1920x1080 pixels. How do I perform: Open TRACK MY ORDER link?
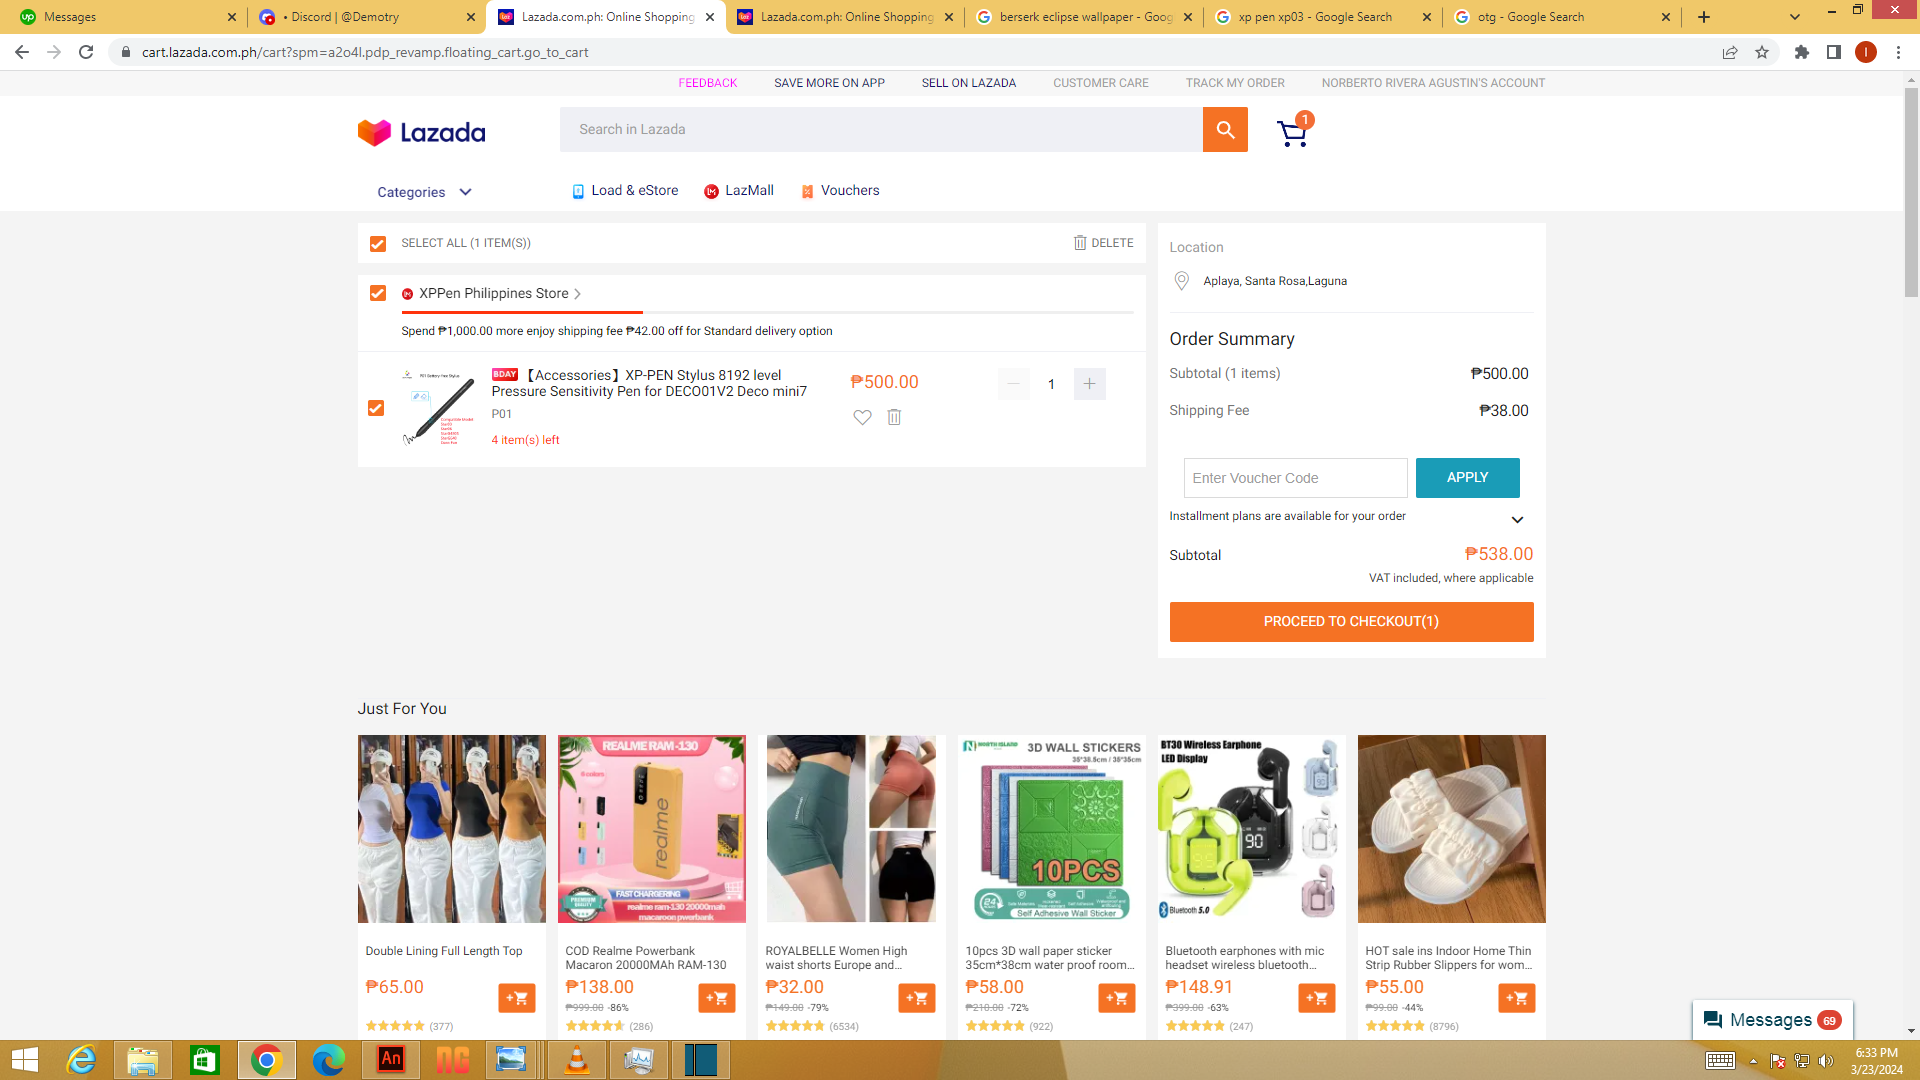point(1235,83)
